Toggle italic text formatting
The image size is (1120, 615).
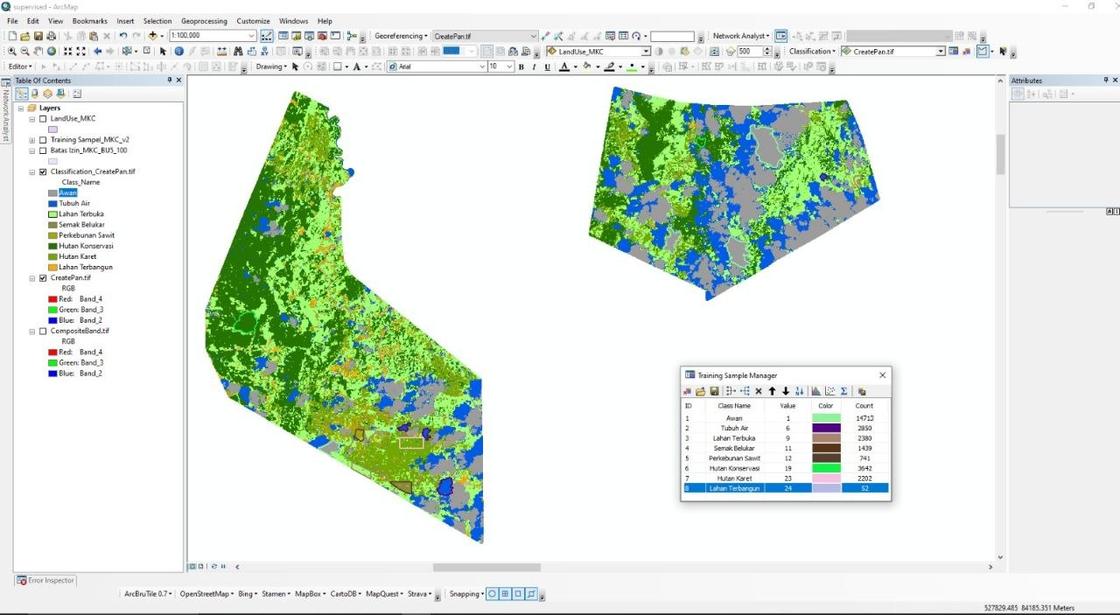(x=534, y=66)
